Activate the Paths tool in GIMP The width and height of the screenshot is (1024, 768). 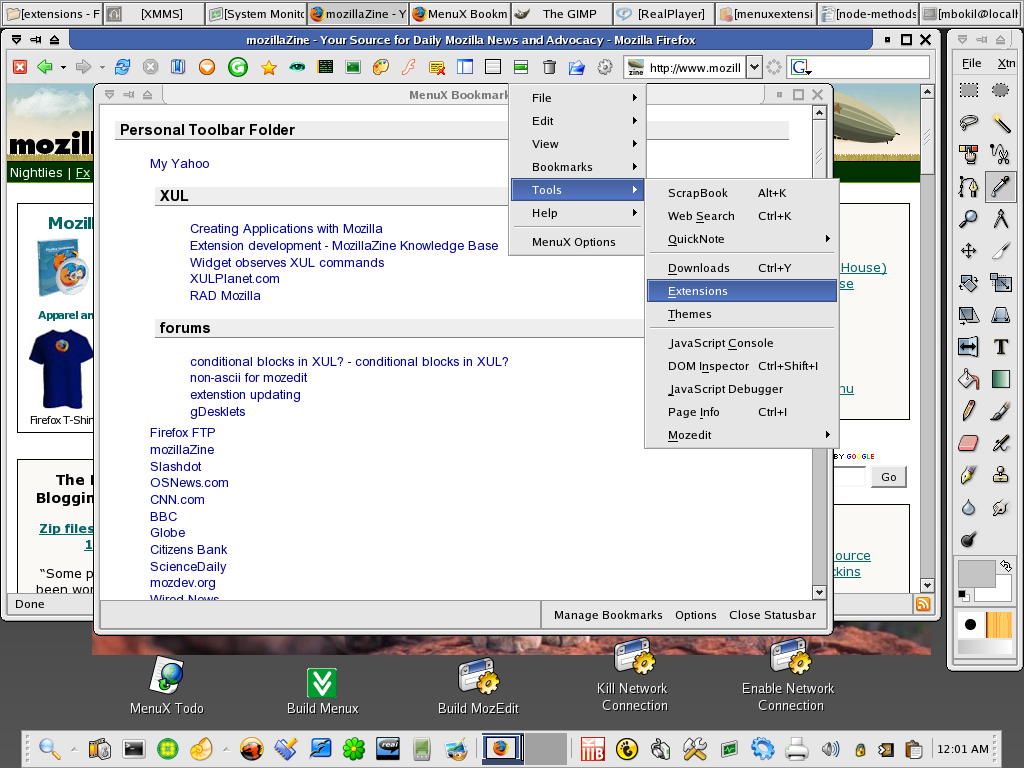968,186
